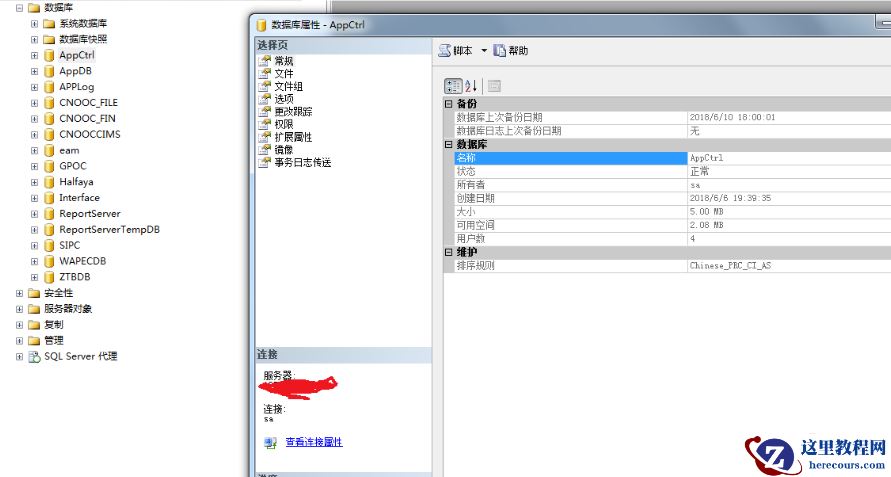Click the database icon in dialog title bar

pyautogui.click(x=261, y=25)
